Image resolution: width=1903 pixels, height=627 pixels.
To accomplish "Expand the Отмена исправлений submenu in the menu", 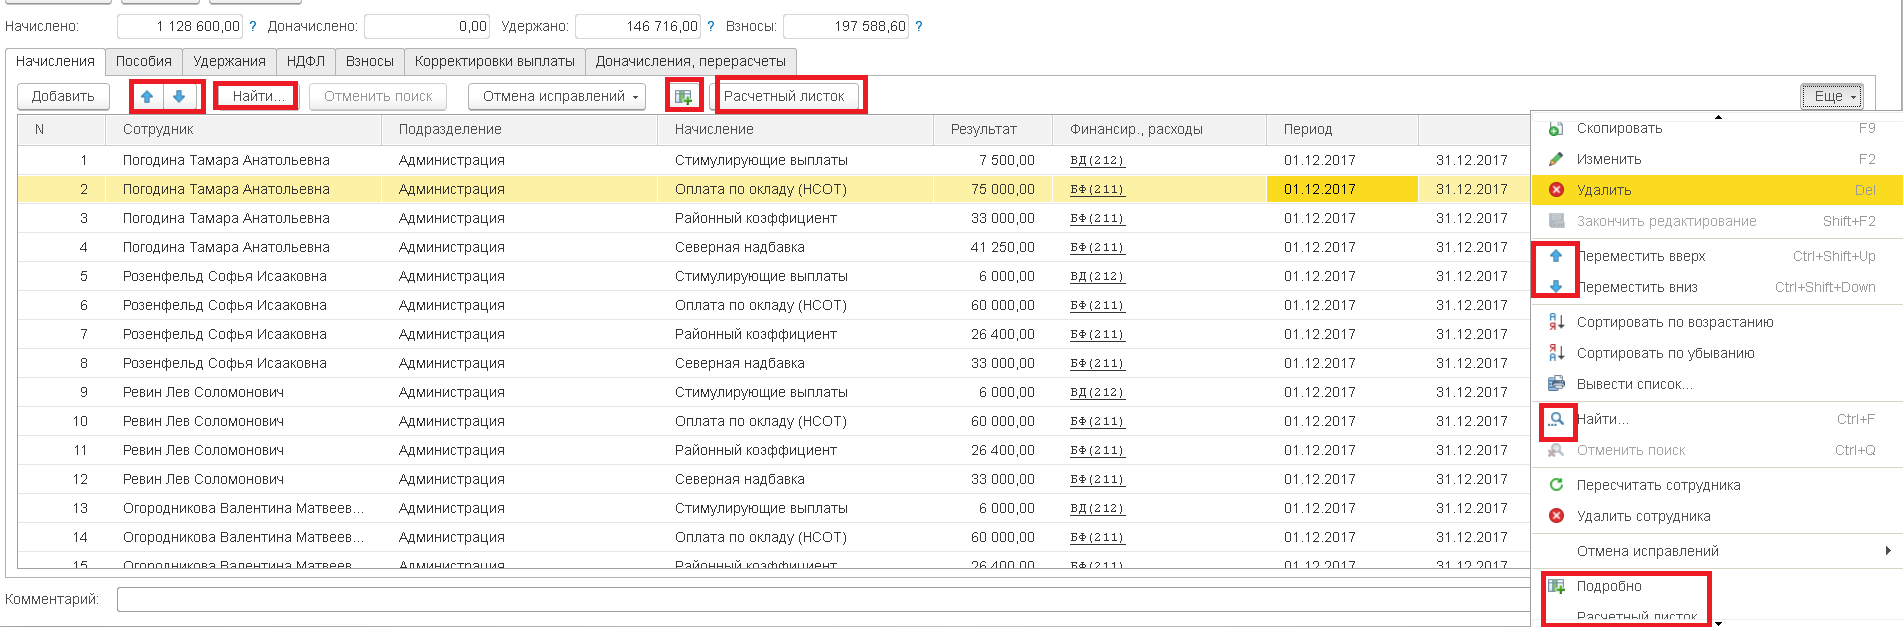I will [x=1717, y=551].
